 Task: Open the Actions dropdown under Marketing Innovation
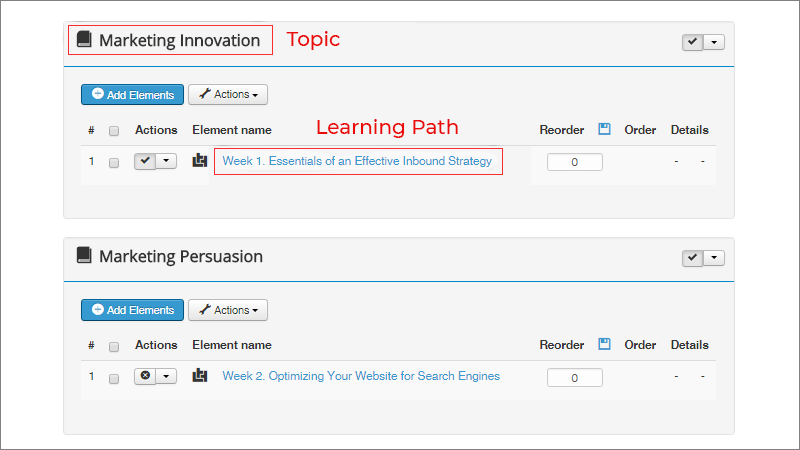click(x=228, y=94)
